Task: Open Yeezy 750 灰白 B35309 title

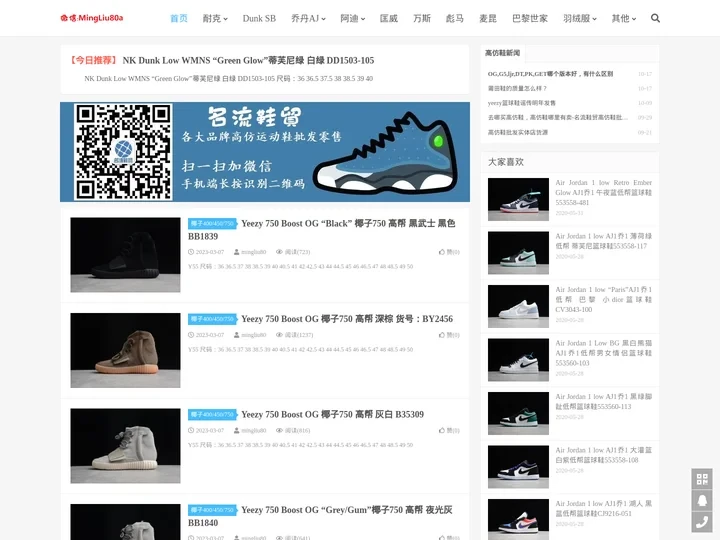Action: coord(332,414)
